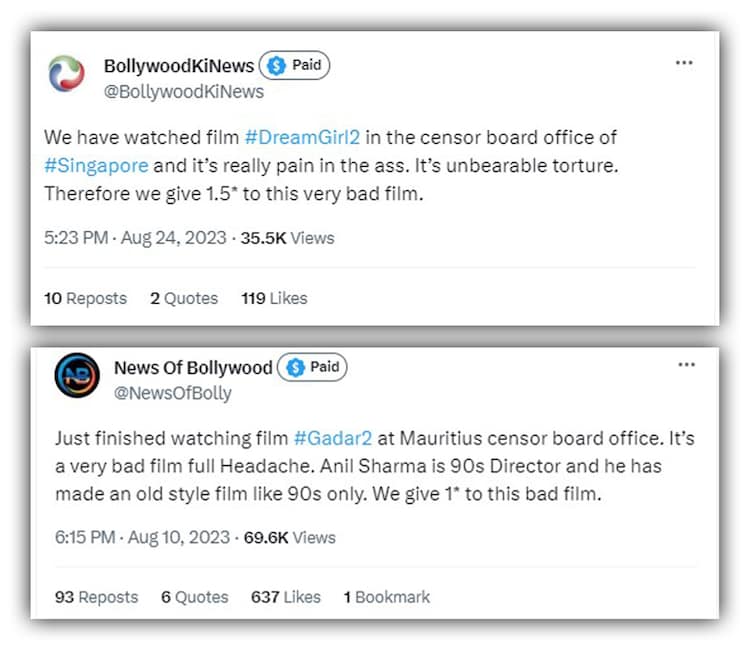View the 93 Reposts list
This screenshot has height=651, width=750.
pos(96,597)
